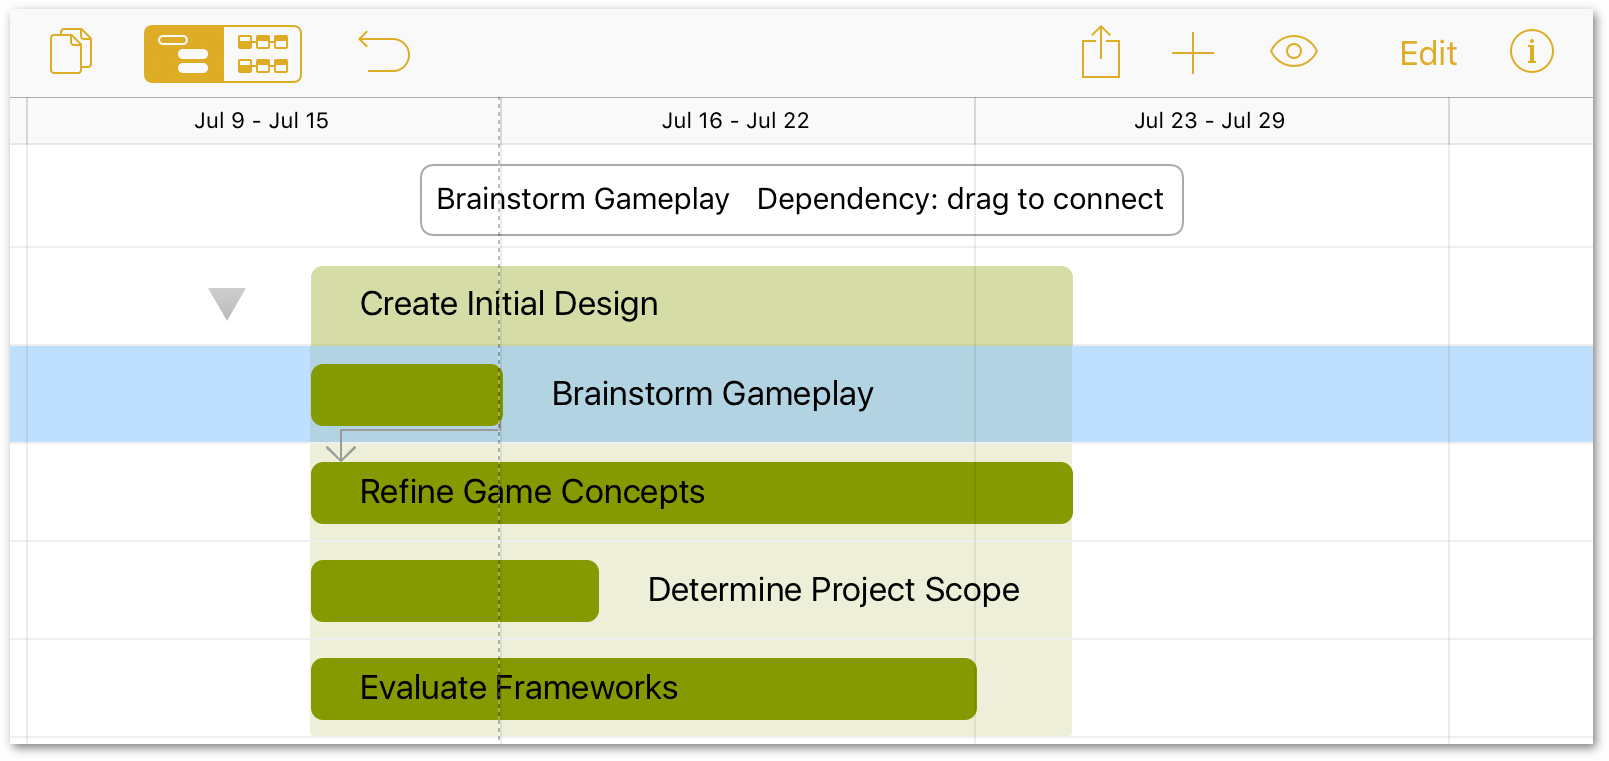This screenshot has width=1609, height=761.
Task: Select the Determine Project Scope task bar
Action: pyautogui.click(x=455, y=591)
